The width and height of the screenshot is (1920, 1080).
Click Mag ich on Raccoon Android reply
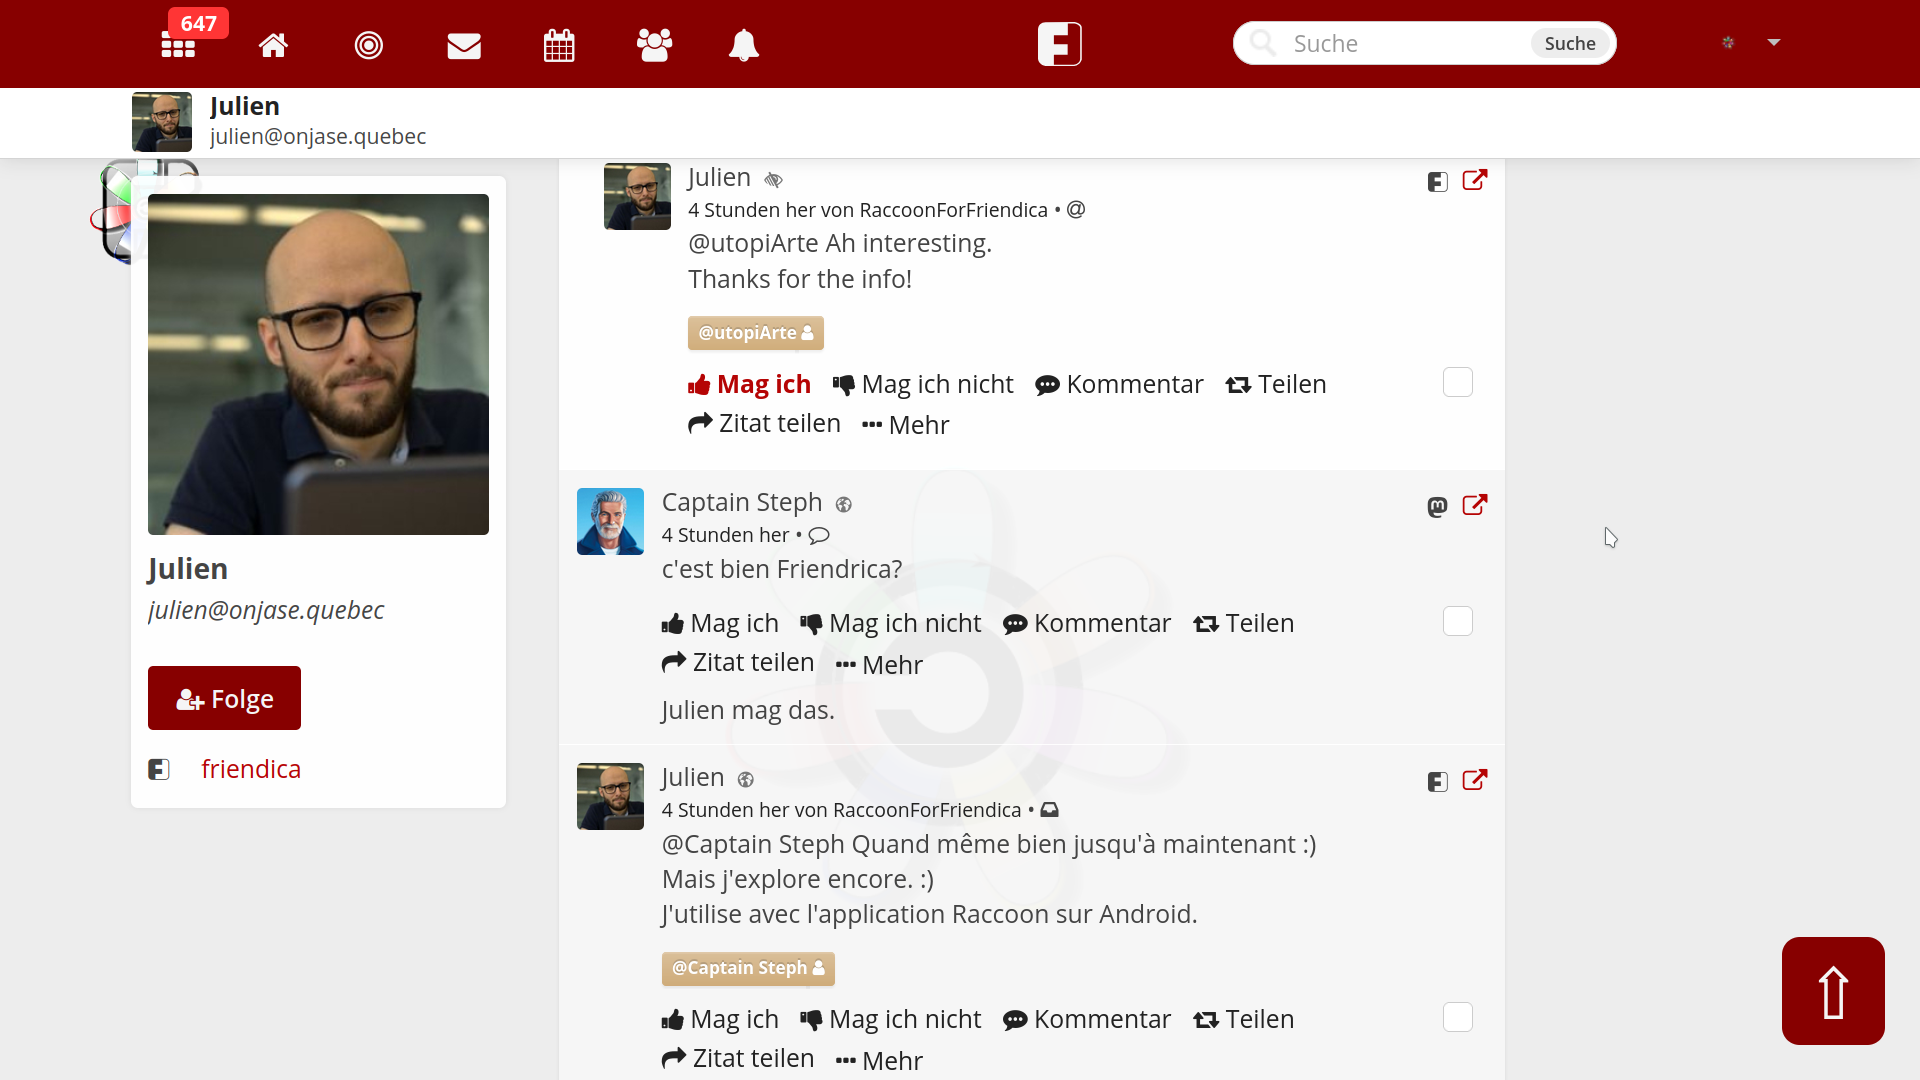(720, 1019)
